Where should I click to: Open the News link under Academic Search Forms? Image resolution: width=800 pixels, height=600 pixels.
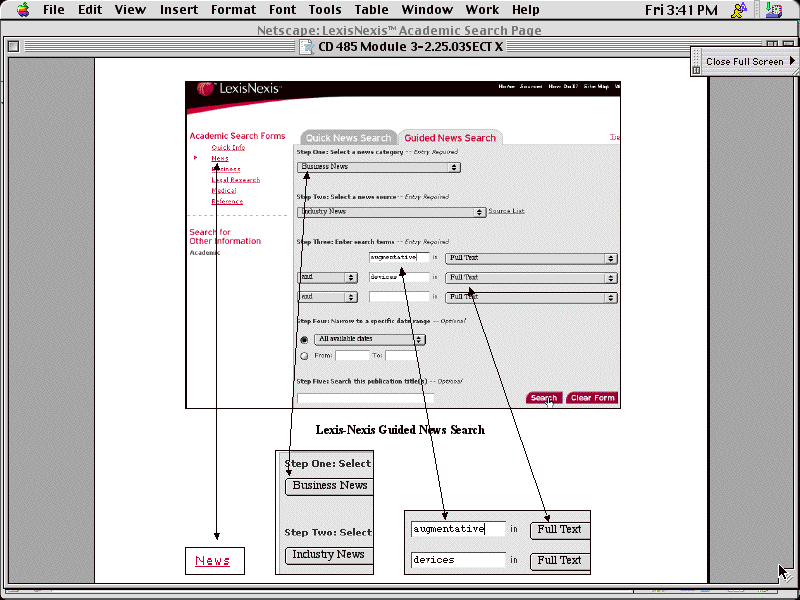[220, 158]
